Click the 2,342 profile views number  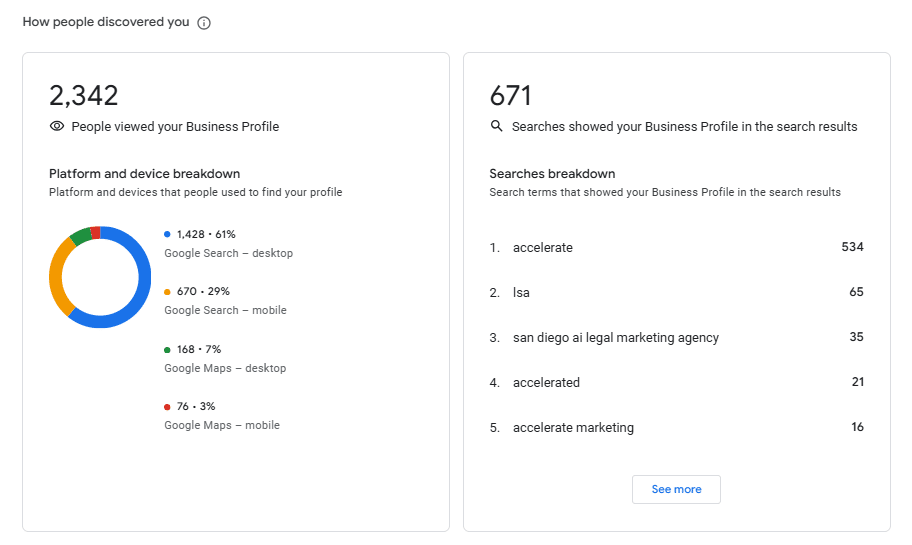click(x=84, y=95)
